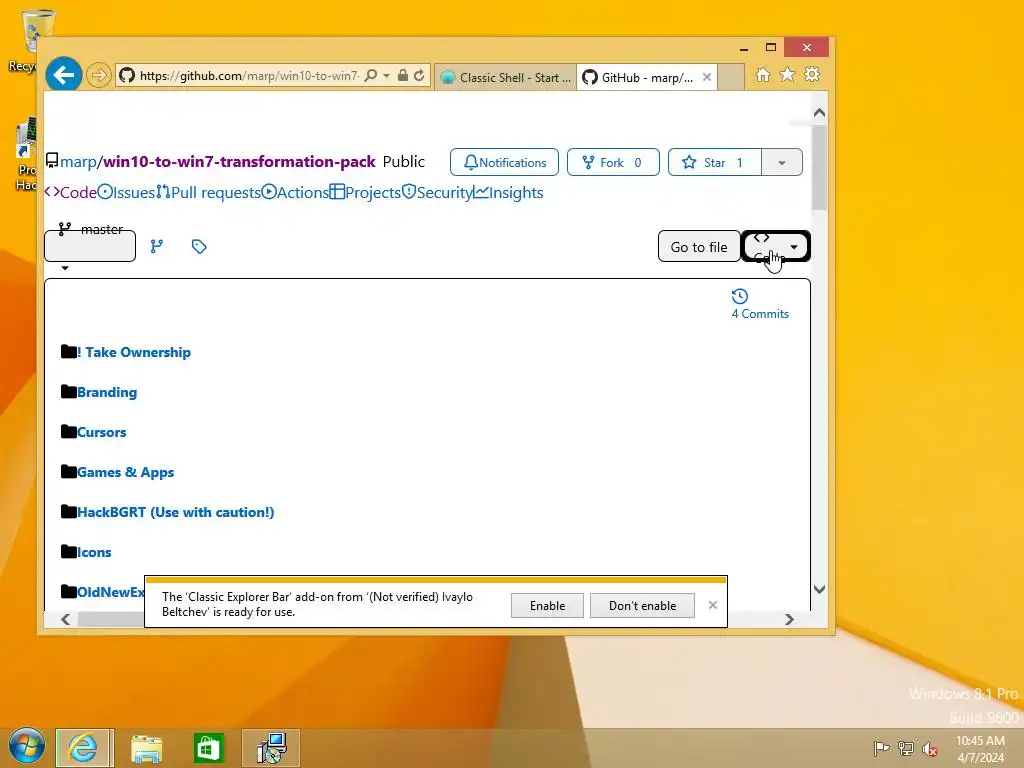Open the Start menu orb

[x=27, y=747]
